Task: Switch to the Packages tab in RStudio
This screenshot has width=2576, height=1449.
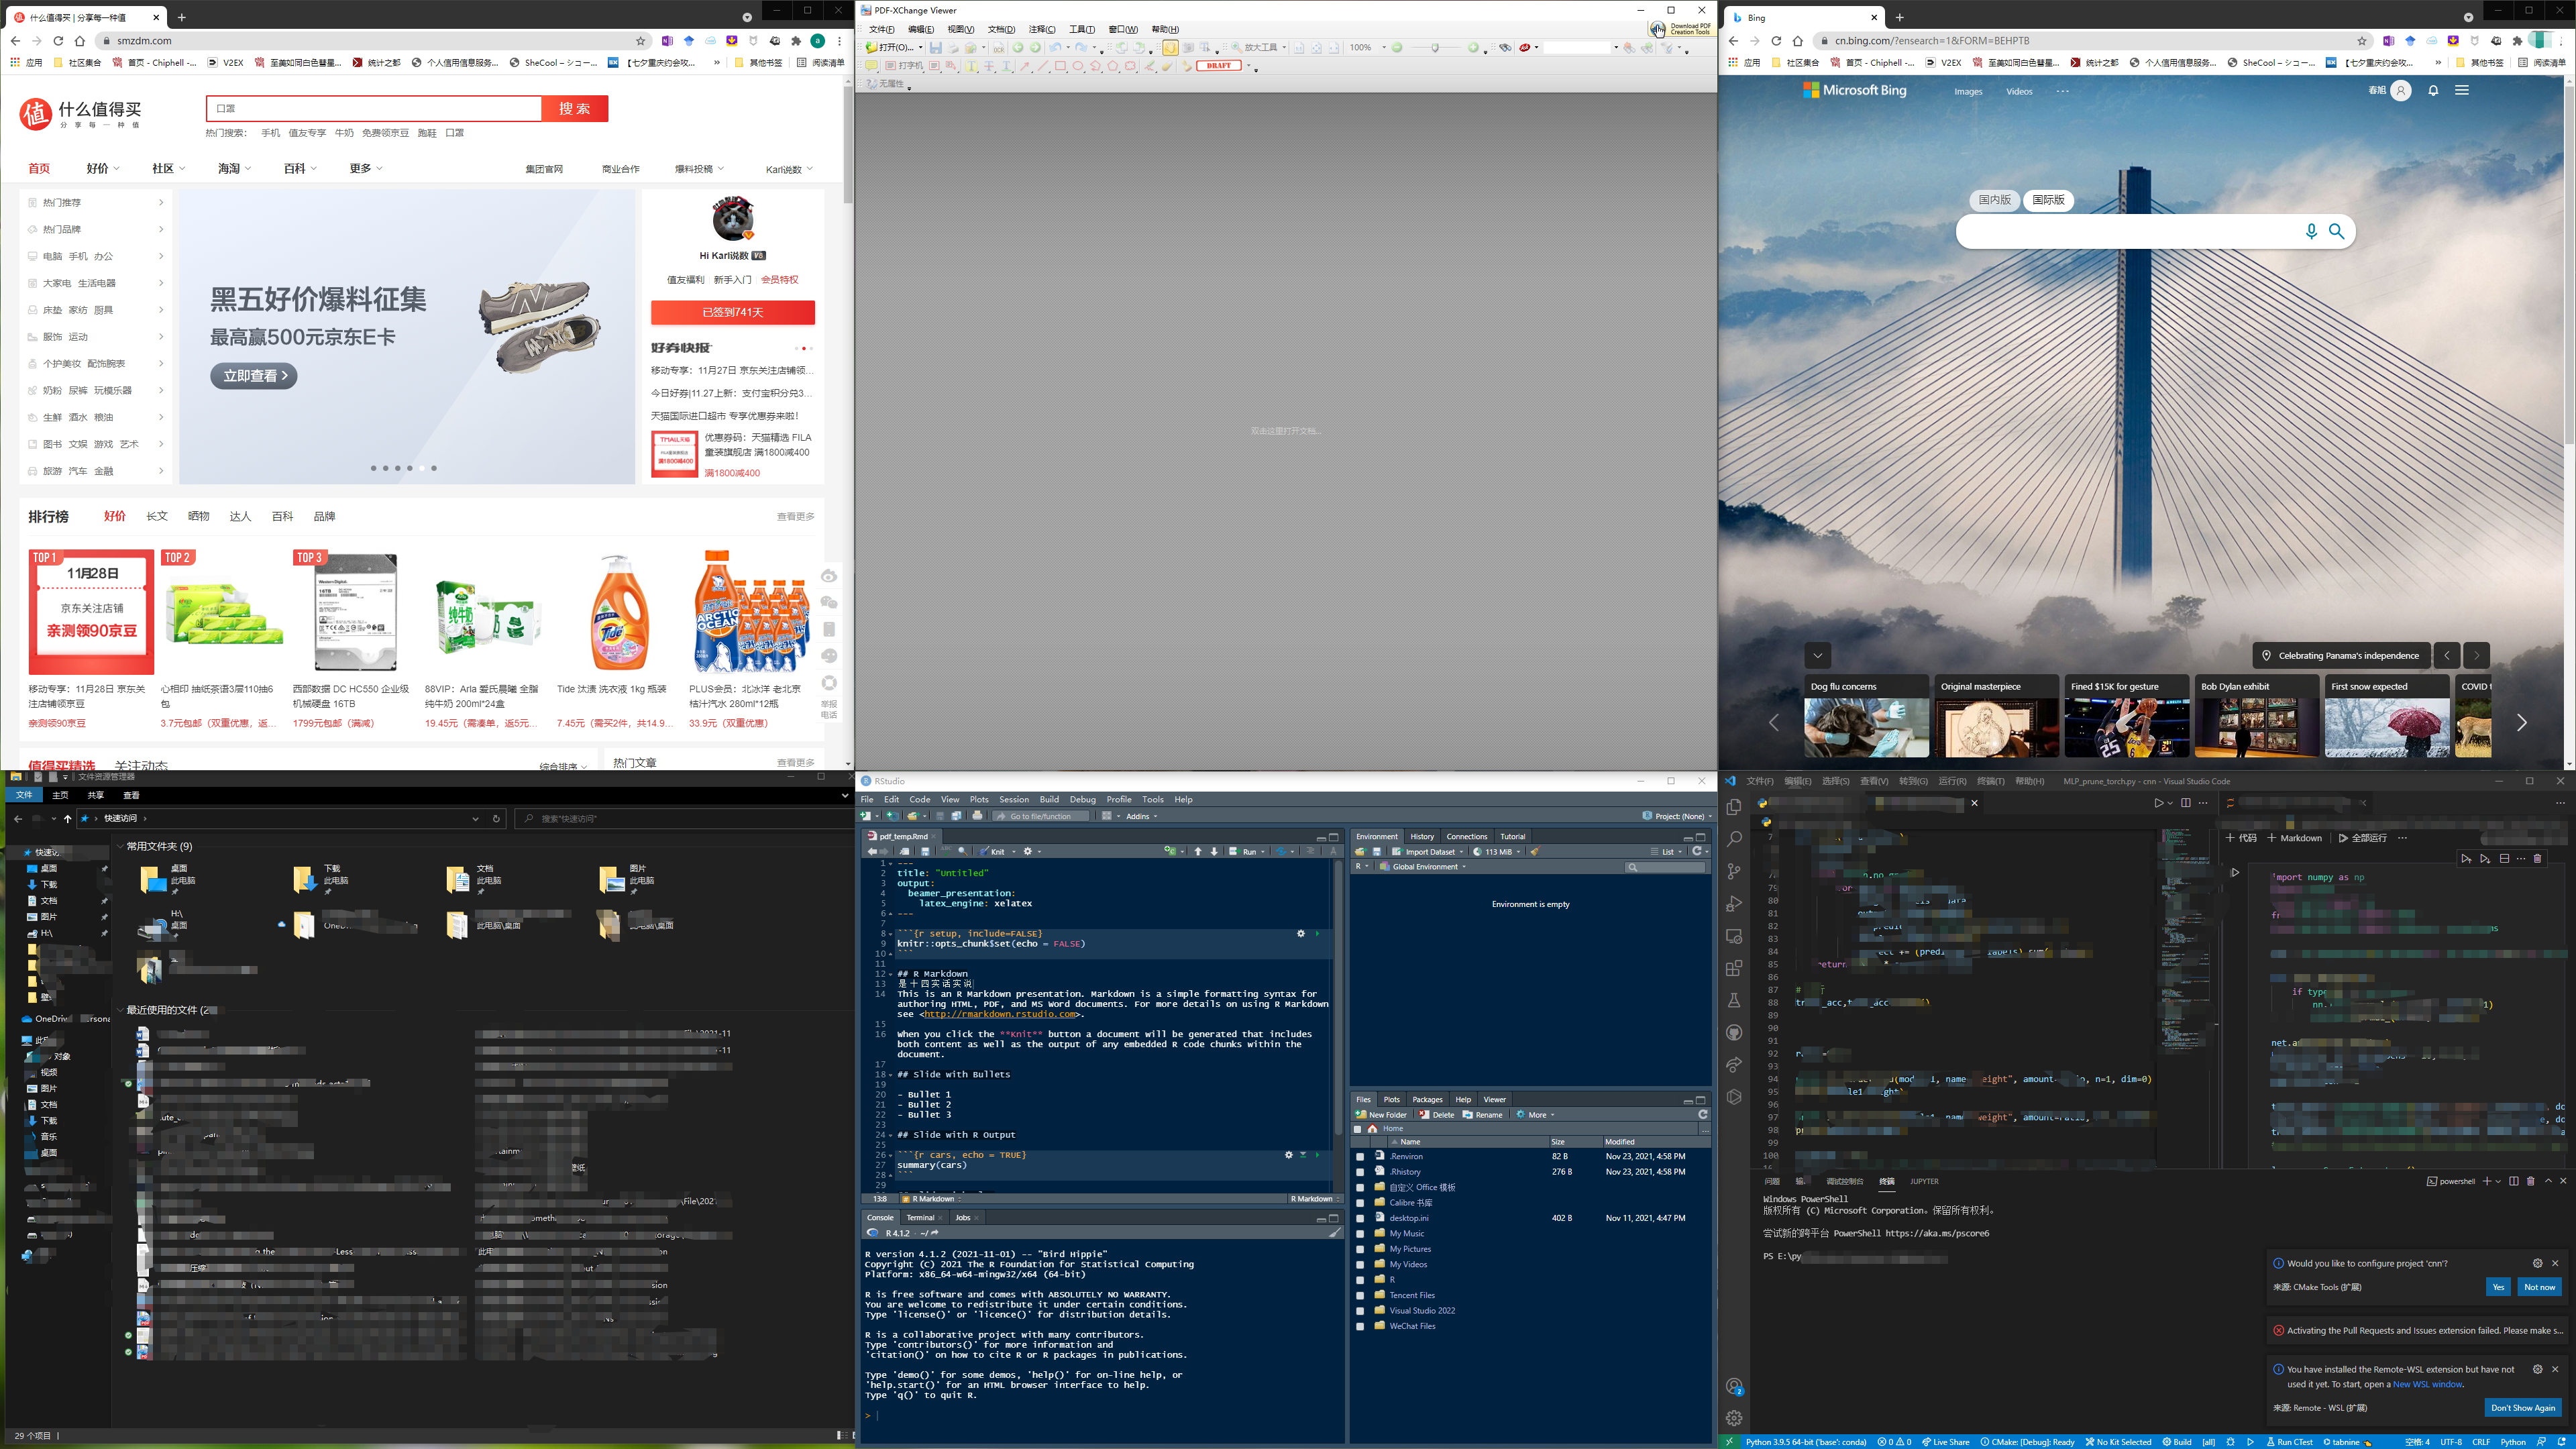Action: pyautogui.click(x=1427, y=1099)
